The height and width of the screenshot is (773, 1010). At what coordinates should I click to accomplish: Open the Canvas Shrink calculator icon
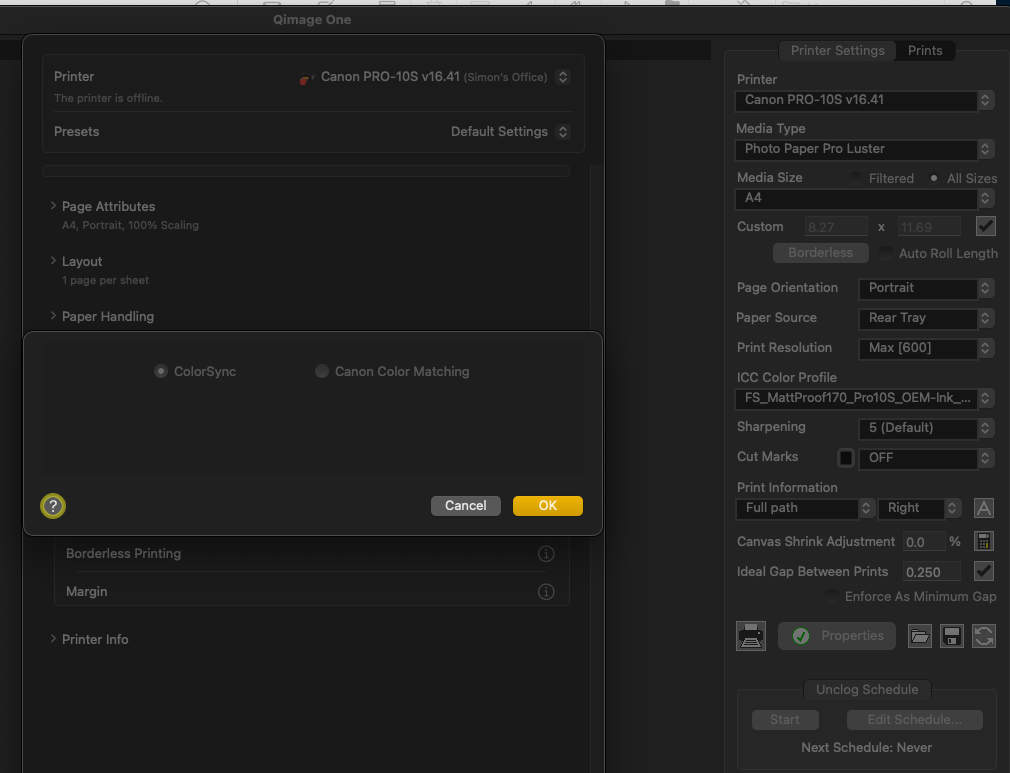[x=984, y=542]
